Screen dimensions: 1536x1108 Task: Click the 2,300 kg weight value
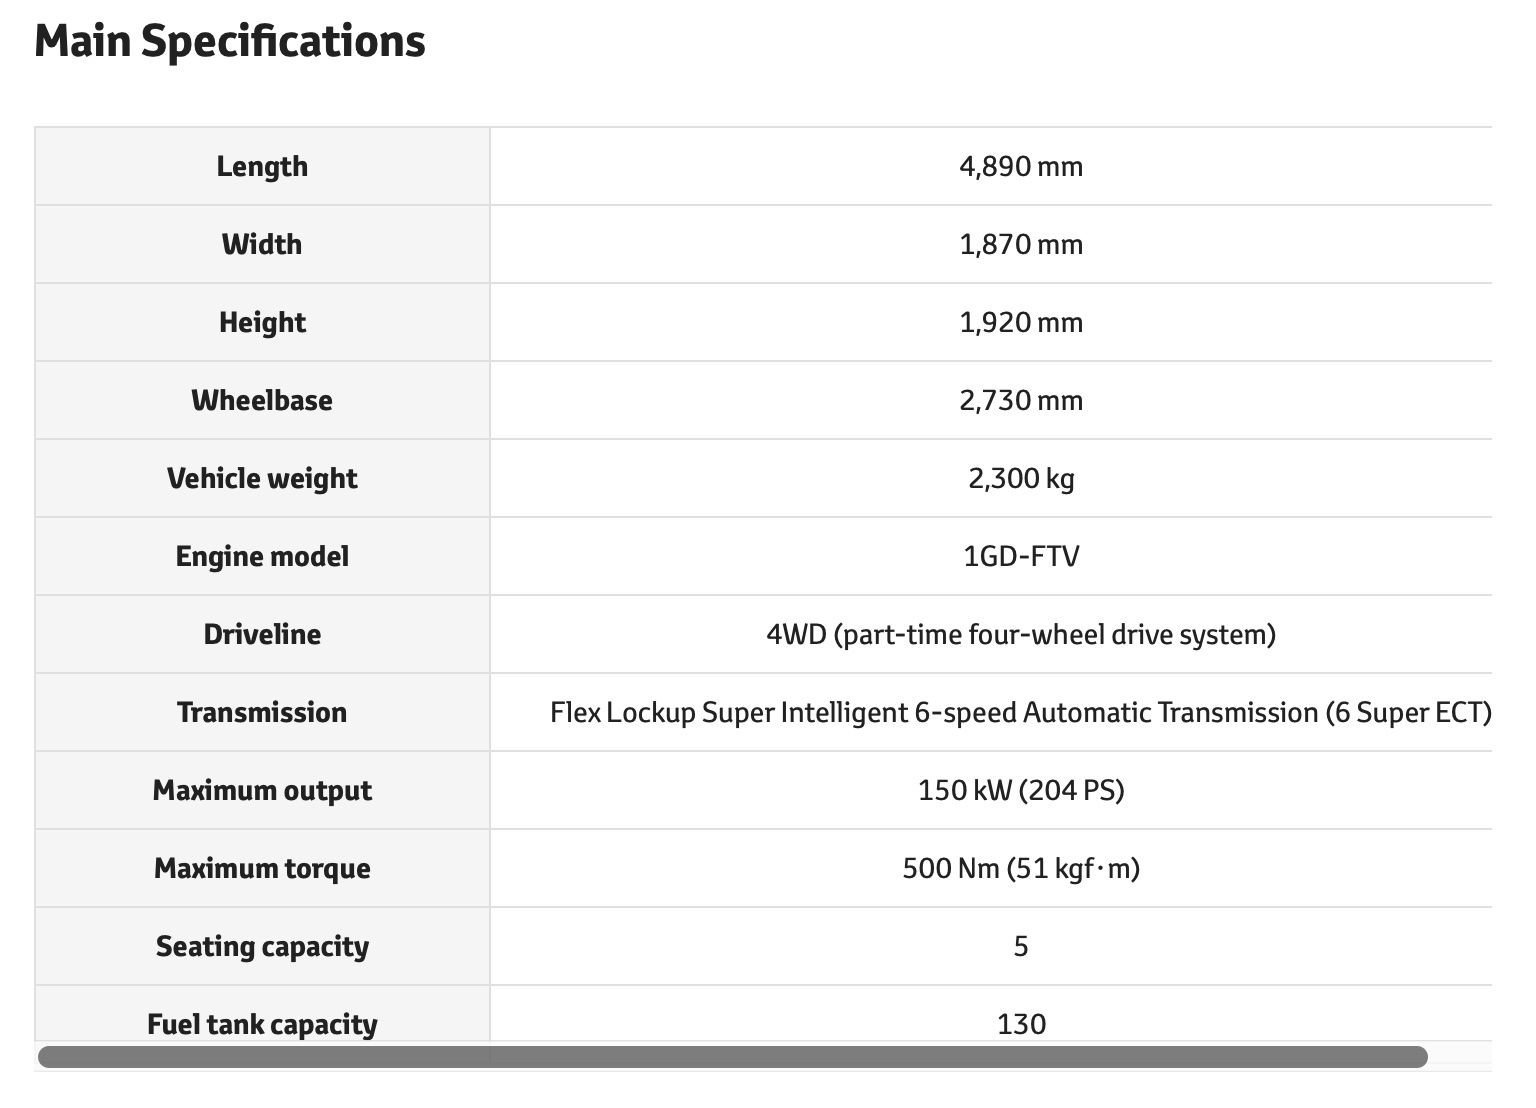tap(1020, 478)
